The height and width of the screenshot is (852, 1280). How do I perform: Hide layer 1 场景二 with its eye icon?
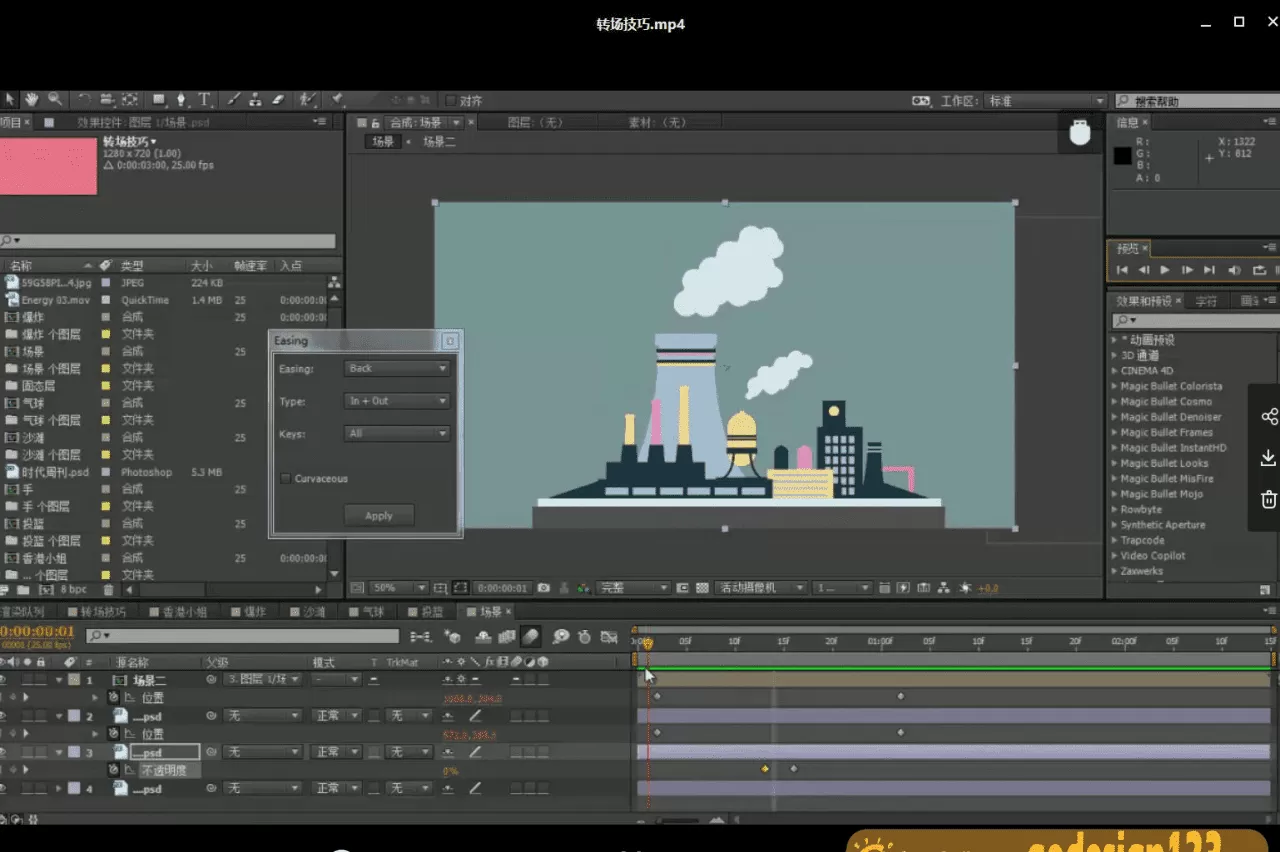click(x=3, y=680)
